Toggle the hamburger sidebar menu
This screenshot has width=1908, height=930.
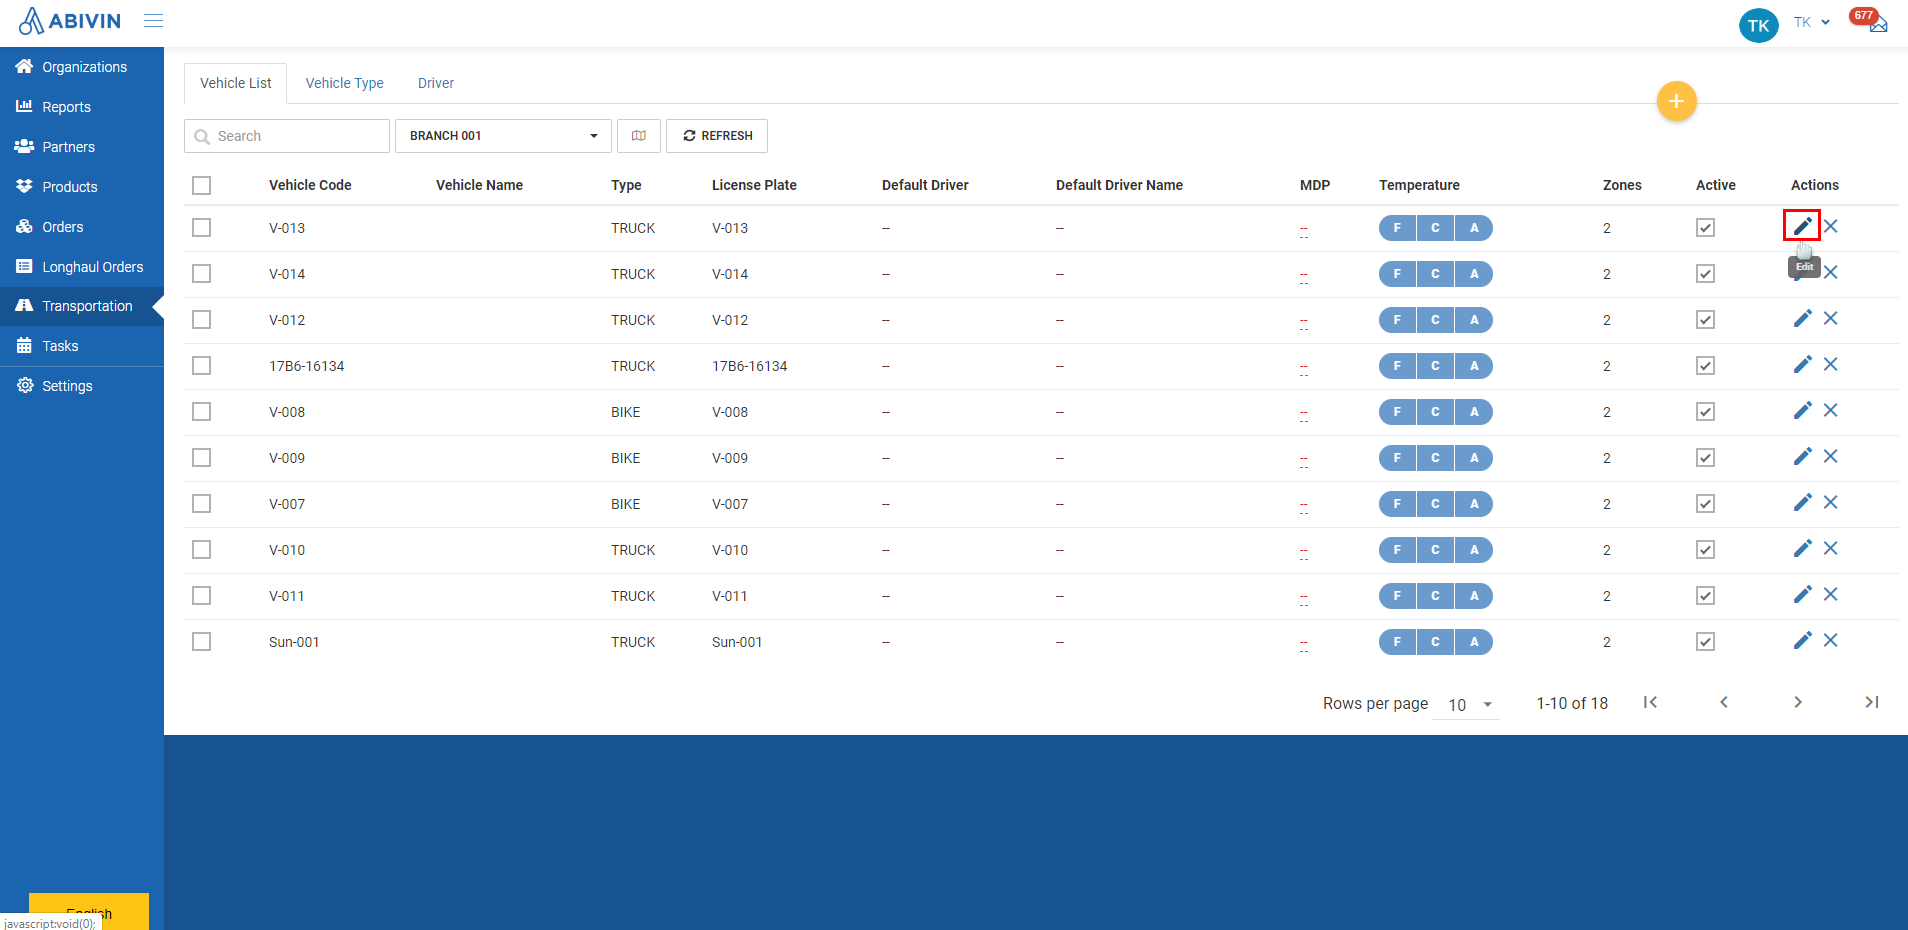pyautogui.click(x=153, y=21)
